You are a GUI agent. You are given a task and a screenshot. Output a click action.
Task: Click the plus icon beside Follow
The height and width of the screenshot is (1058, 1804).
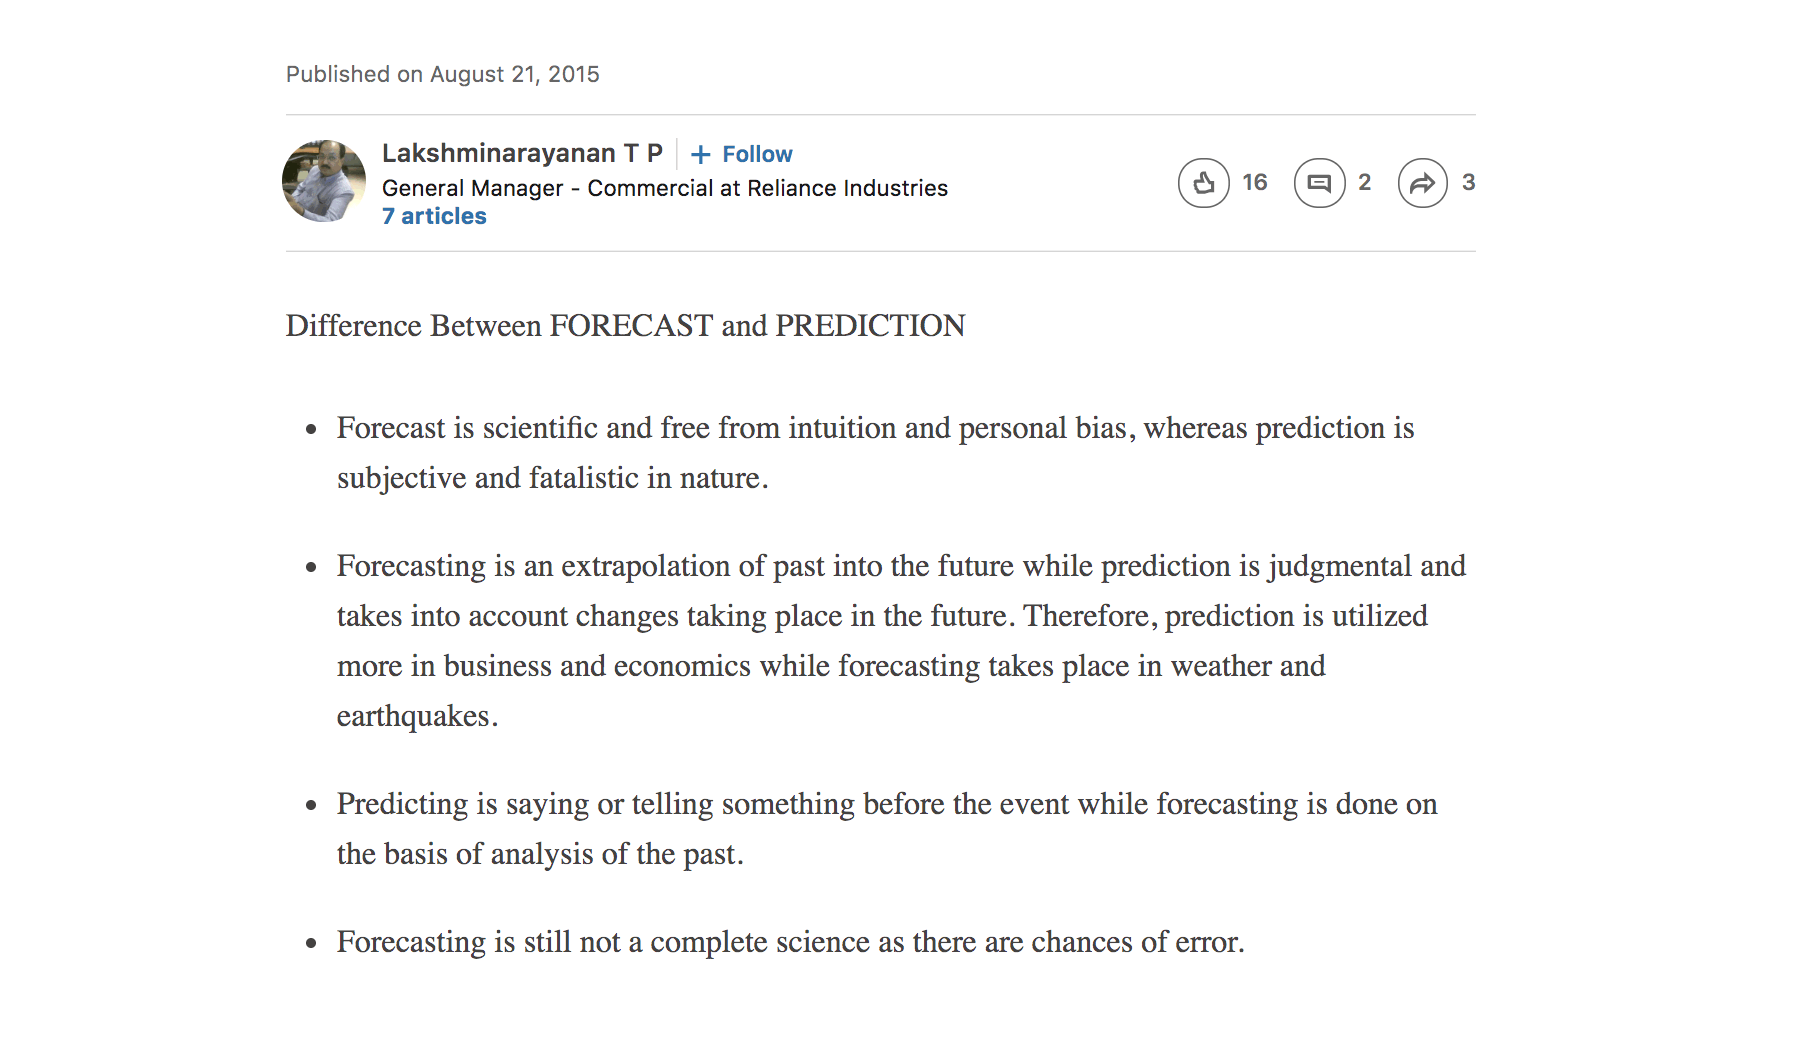(703, 153)
